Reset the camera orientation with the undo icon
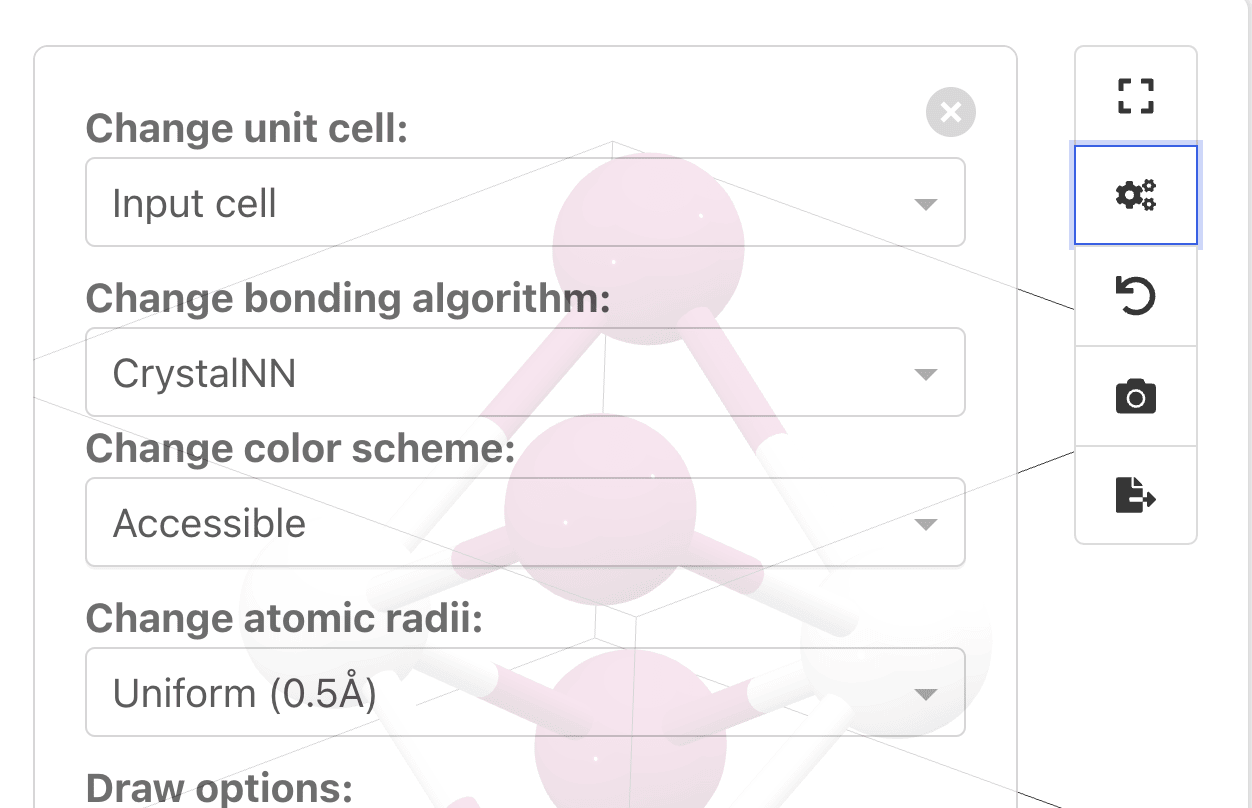The width and height of the screenshot is (1252, 808). (x=1136, y=296)
